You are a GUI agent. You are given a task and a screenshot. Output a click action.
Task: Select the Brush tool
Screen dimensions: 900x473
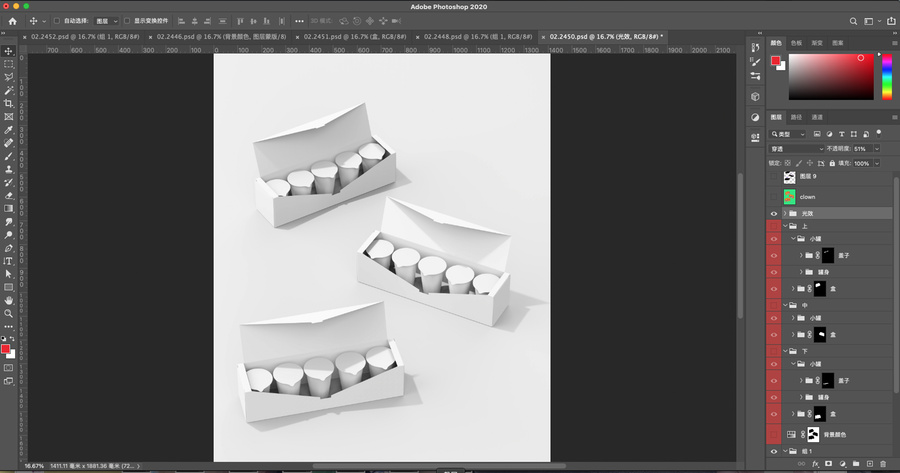click(9, 156)
